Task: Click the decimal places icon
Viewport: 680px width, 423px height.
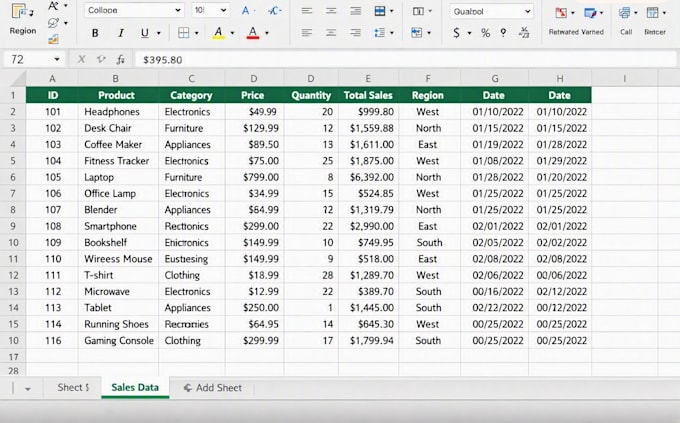Action: point(524,33)
